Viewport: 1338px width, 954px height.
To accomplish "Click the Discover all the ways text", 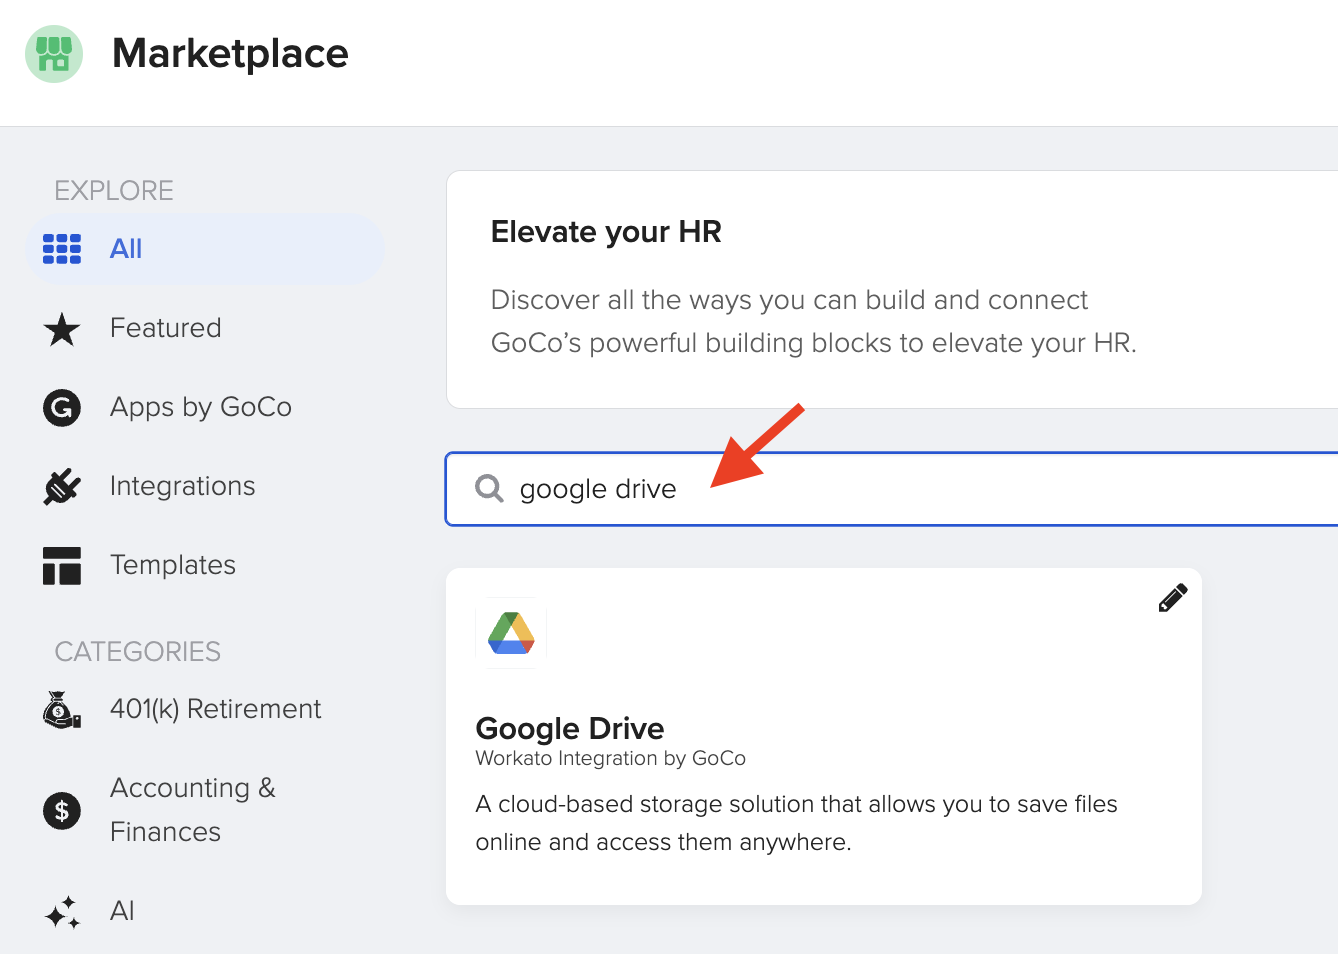I will coord(814,321).
